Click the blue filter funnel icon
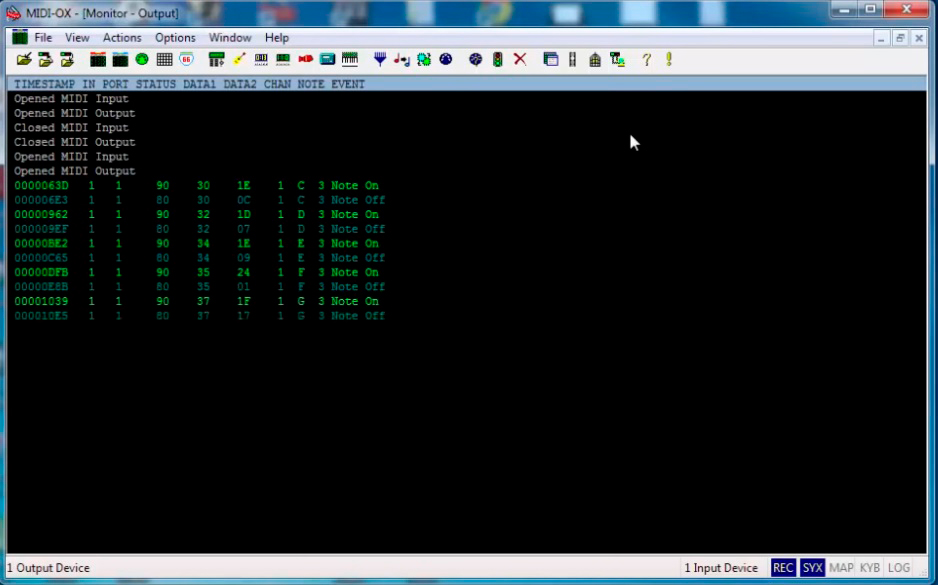 [x=380, y=59]
